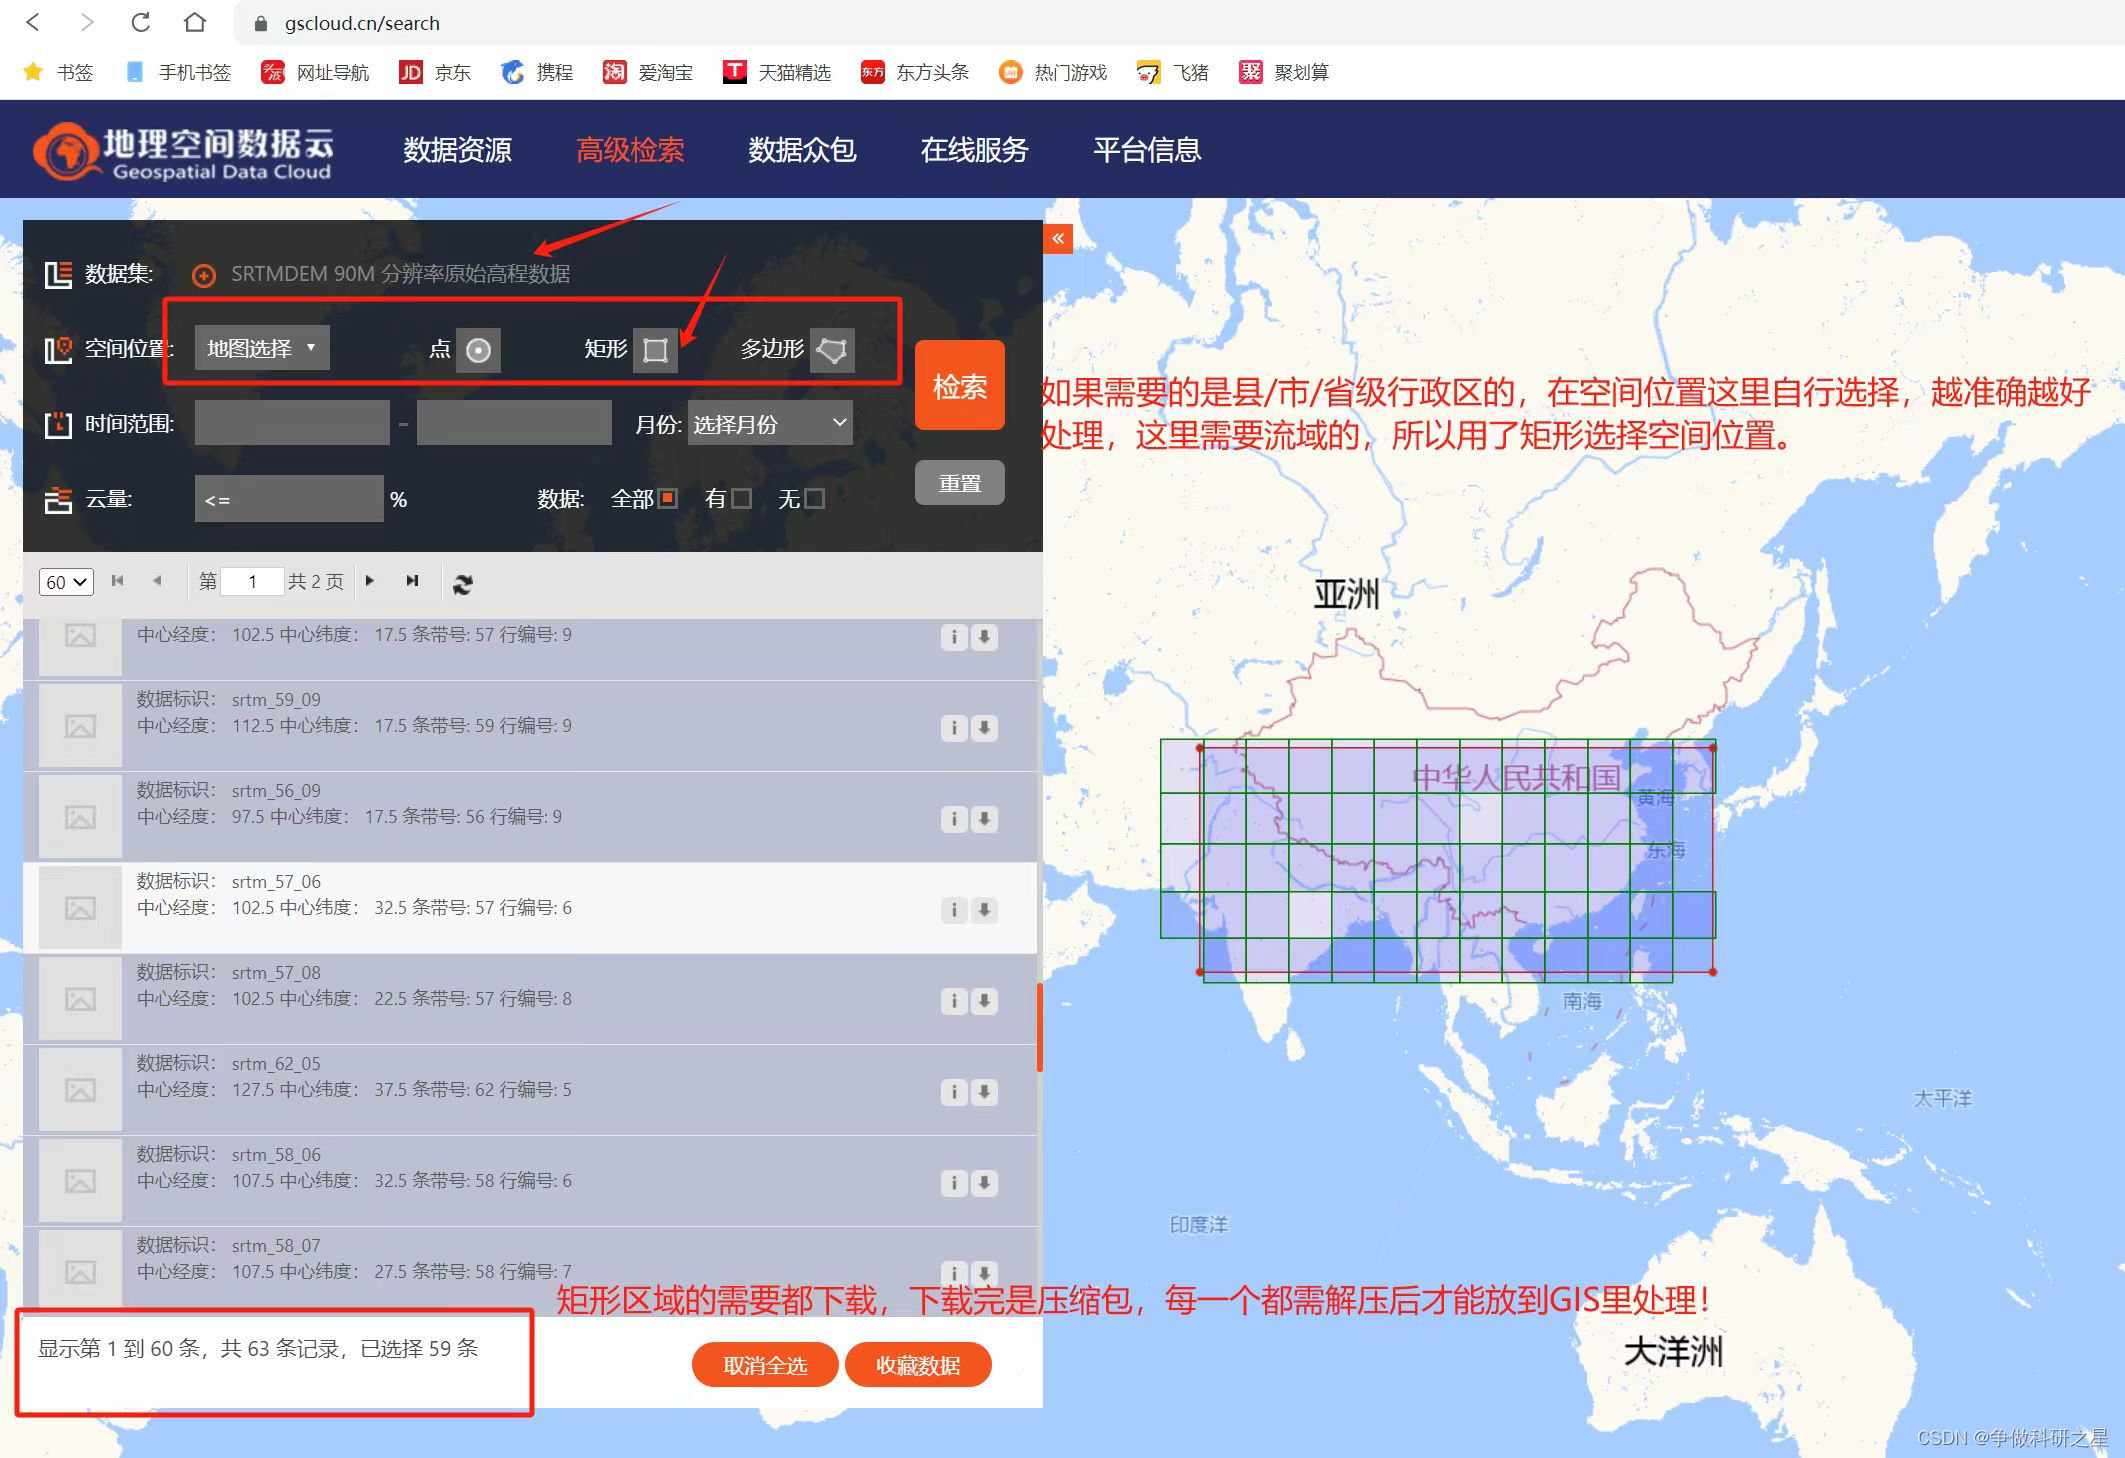Screen dimensions: 2125x1458
Task: Open the 选择月份 month dropdown
Action: [x=770, y=424]
